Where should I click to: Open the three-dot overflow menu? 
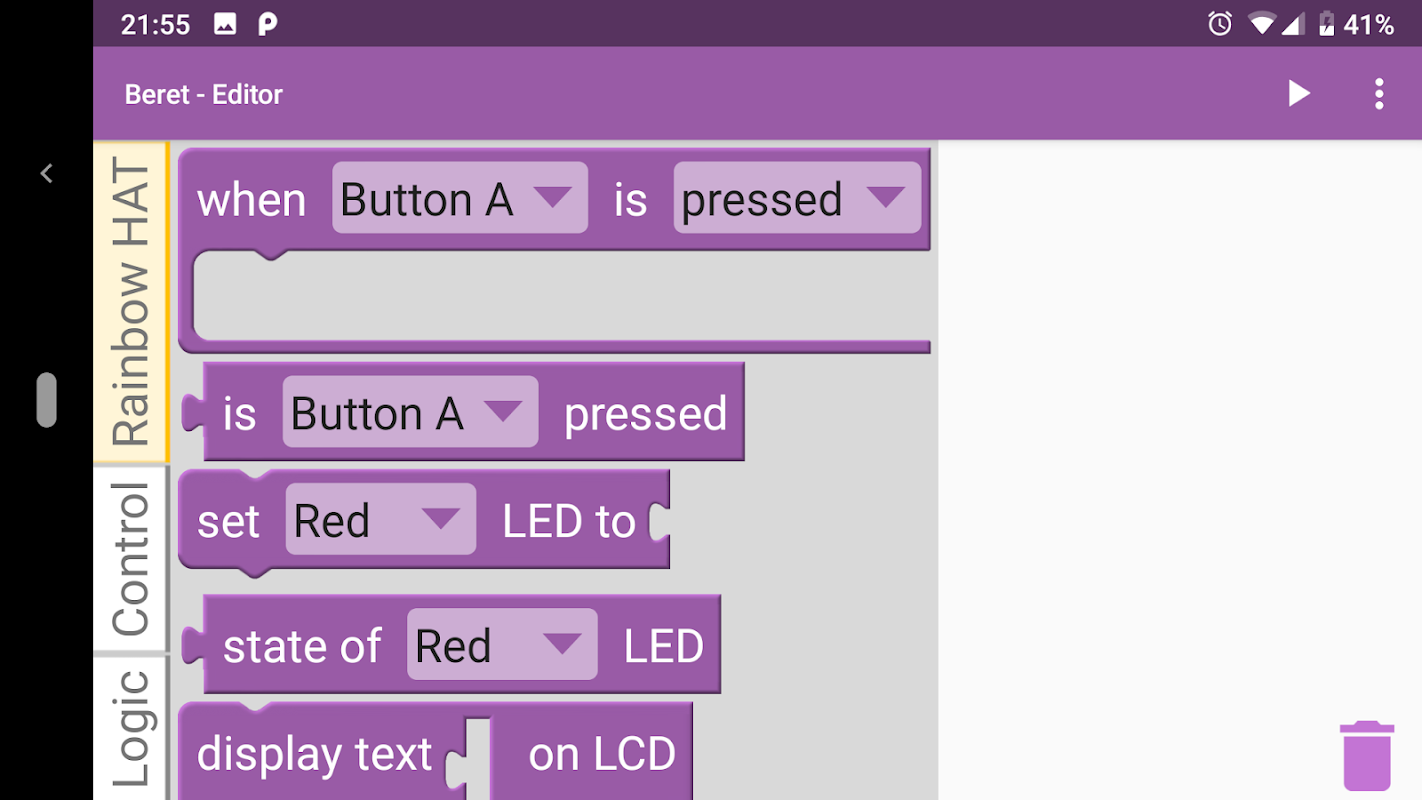(1379, 94)
